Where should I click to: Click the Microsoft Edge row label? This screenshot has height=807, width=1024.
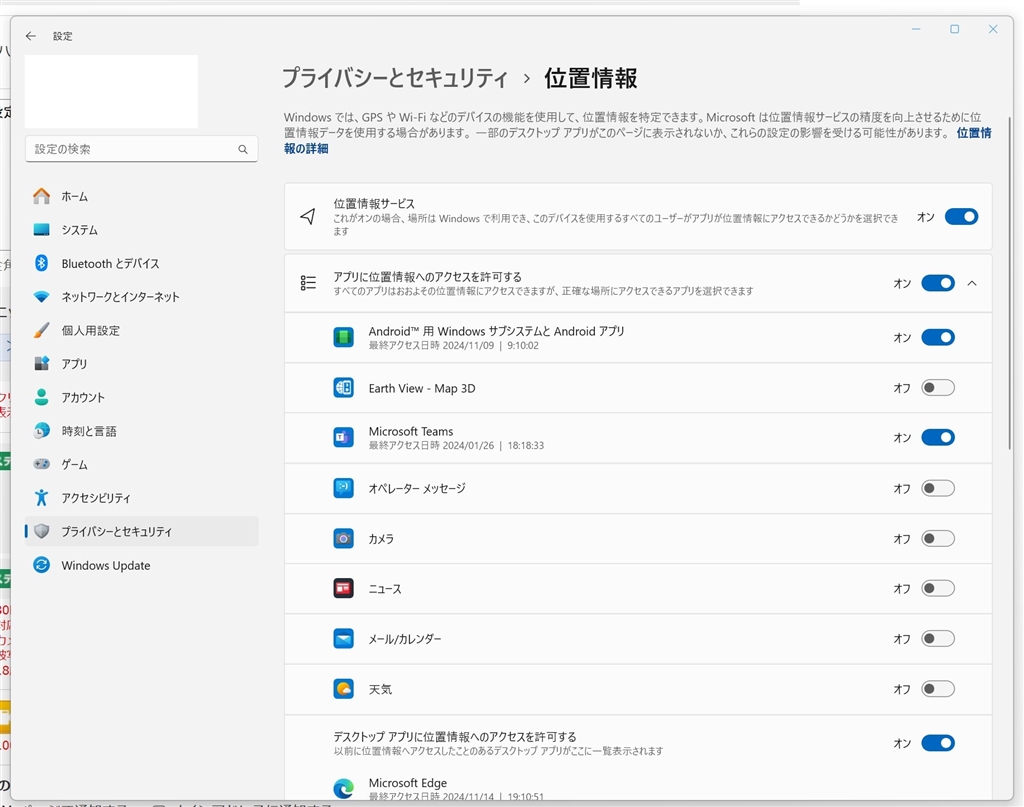408,782
